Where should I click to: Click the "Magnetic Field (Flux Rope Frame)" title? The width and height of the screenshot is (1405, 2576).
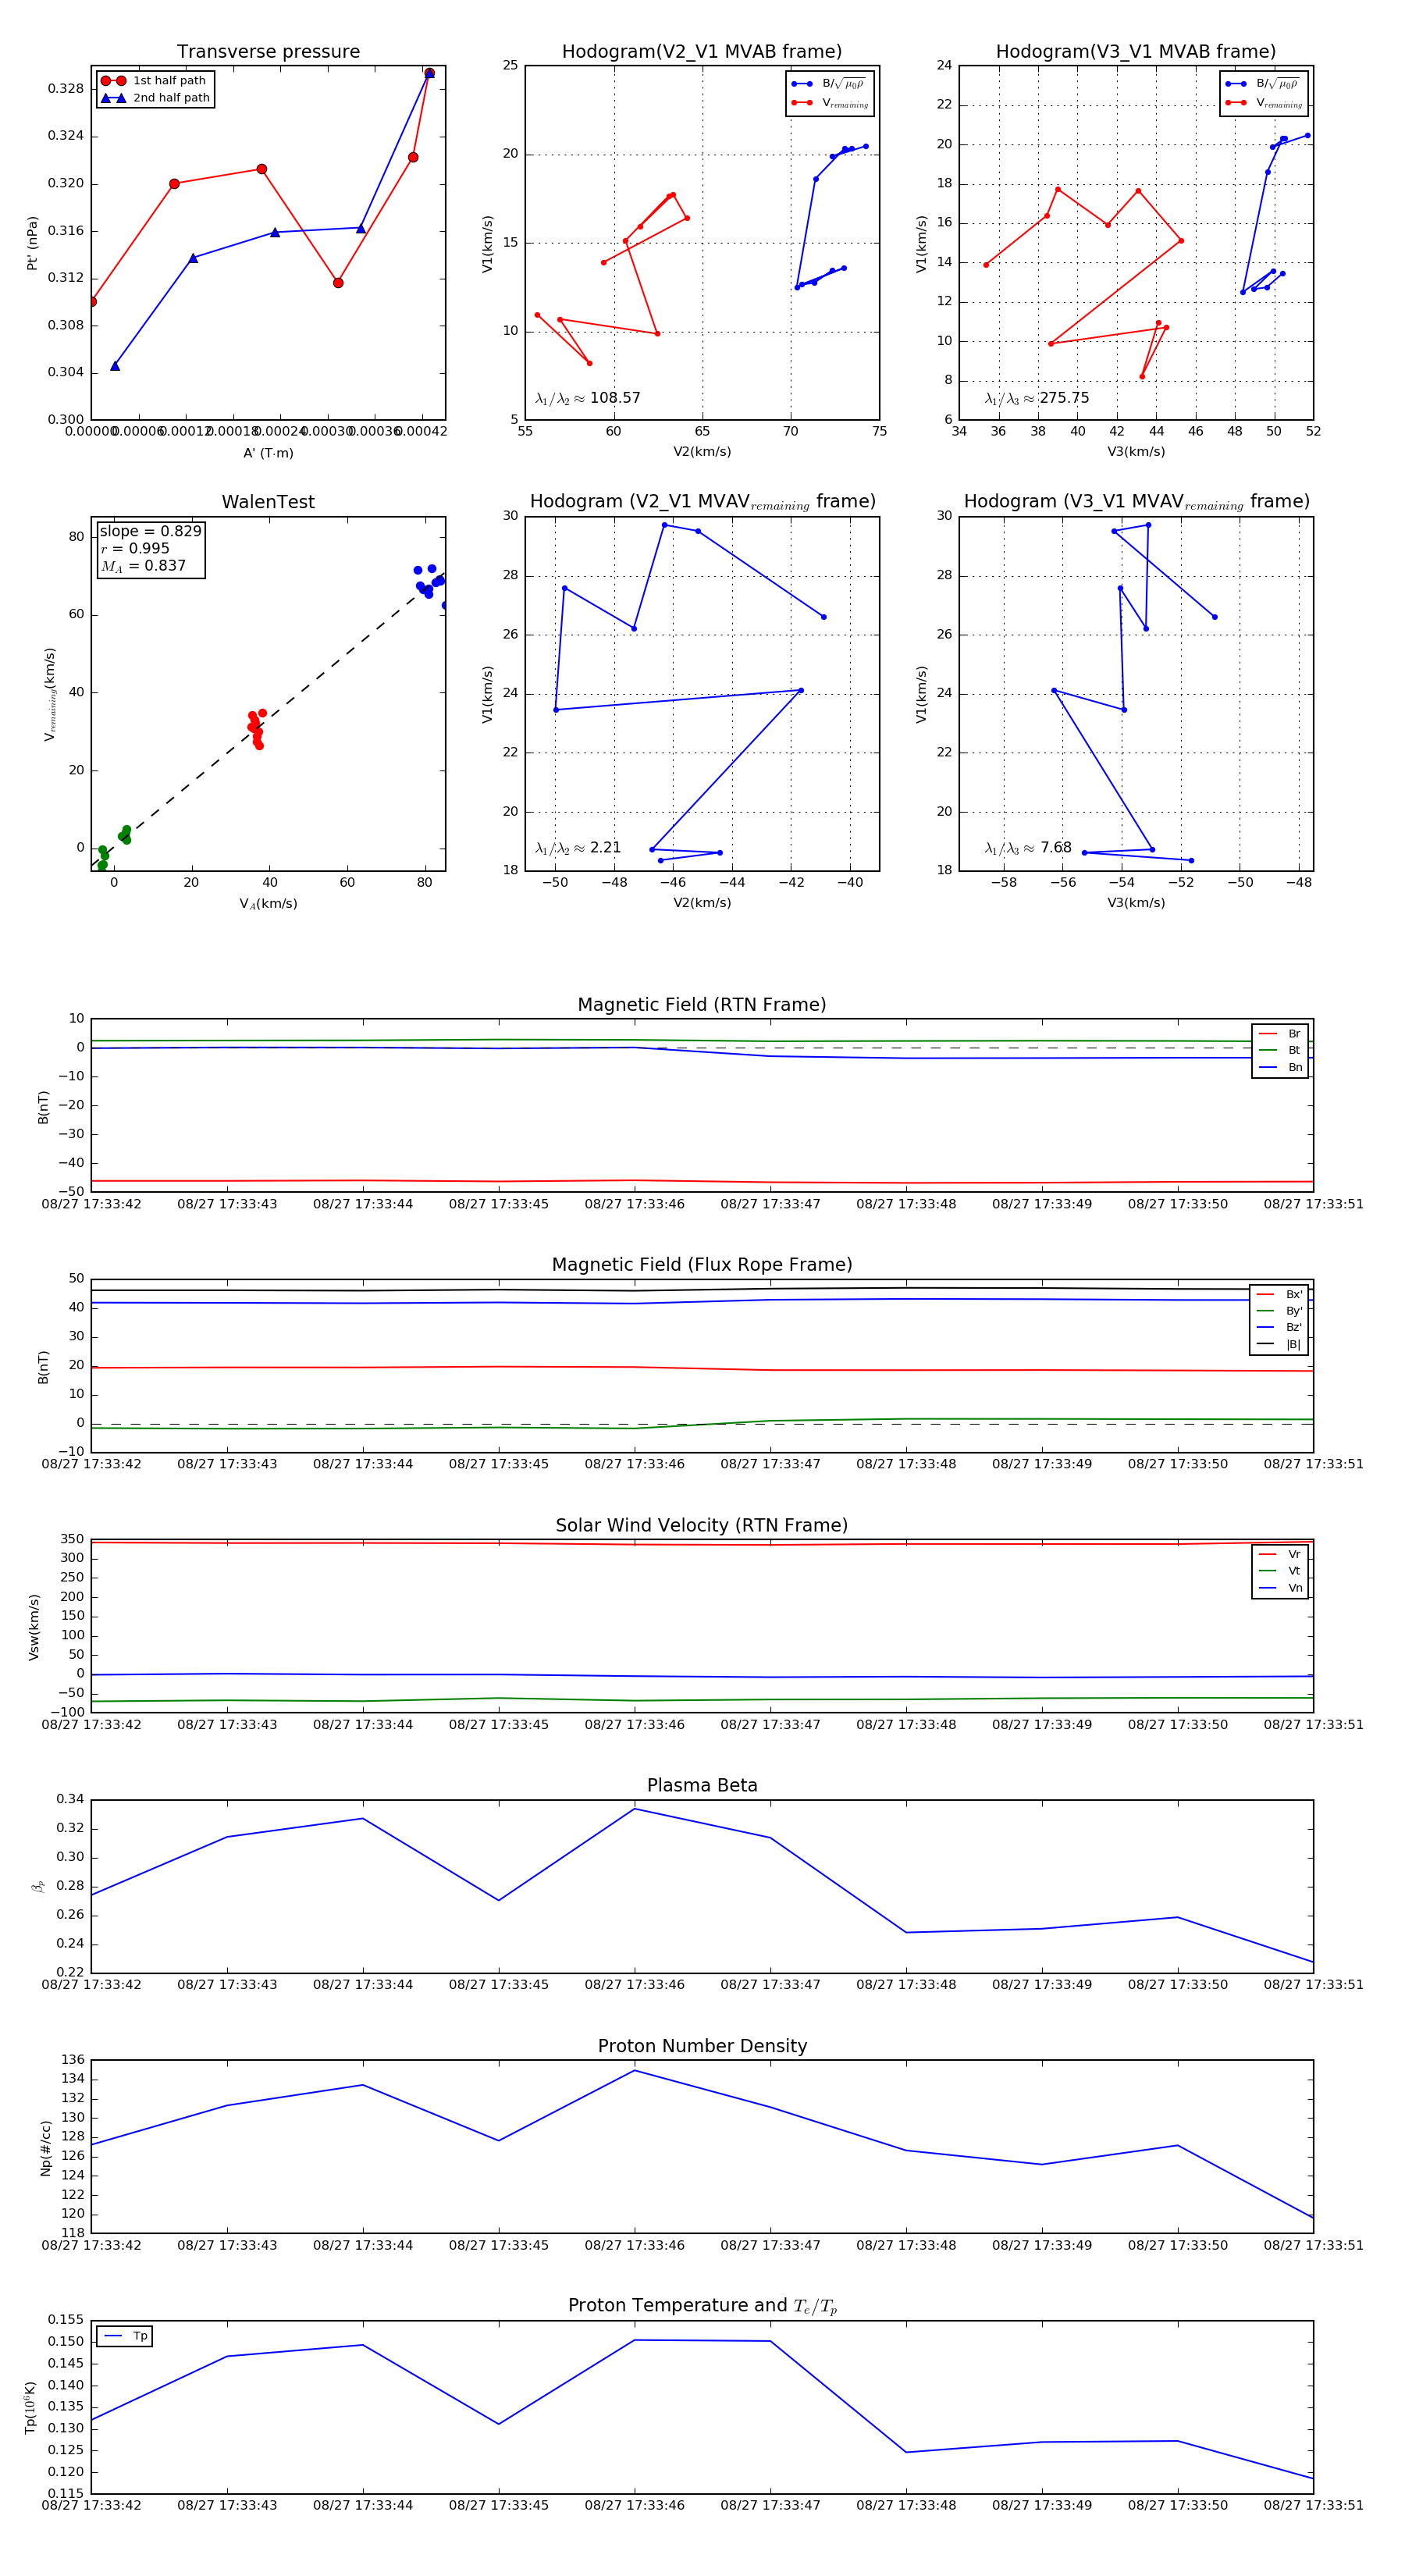pos(702,1265)
